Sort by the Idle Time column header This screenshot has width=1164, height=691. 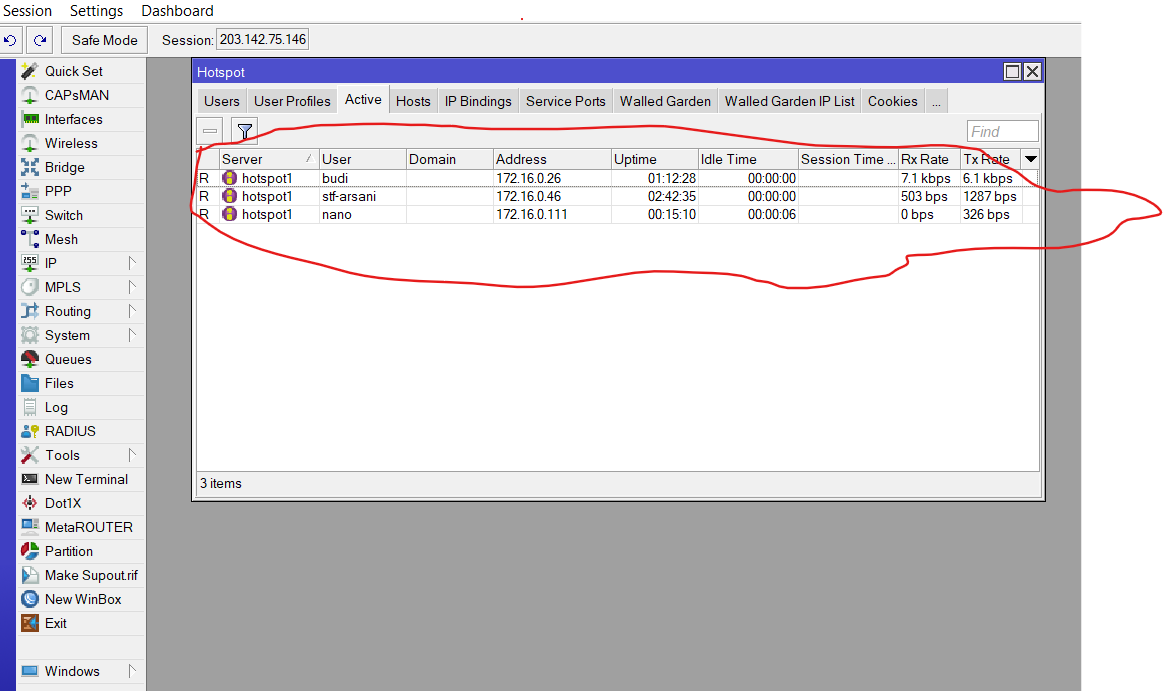pos(748,159)
